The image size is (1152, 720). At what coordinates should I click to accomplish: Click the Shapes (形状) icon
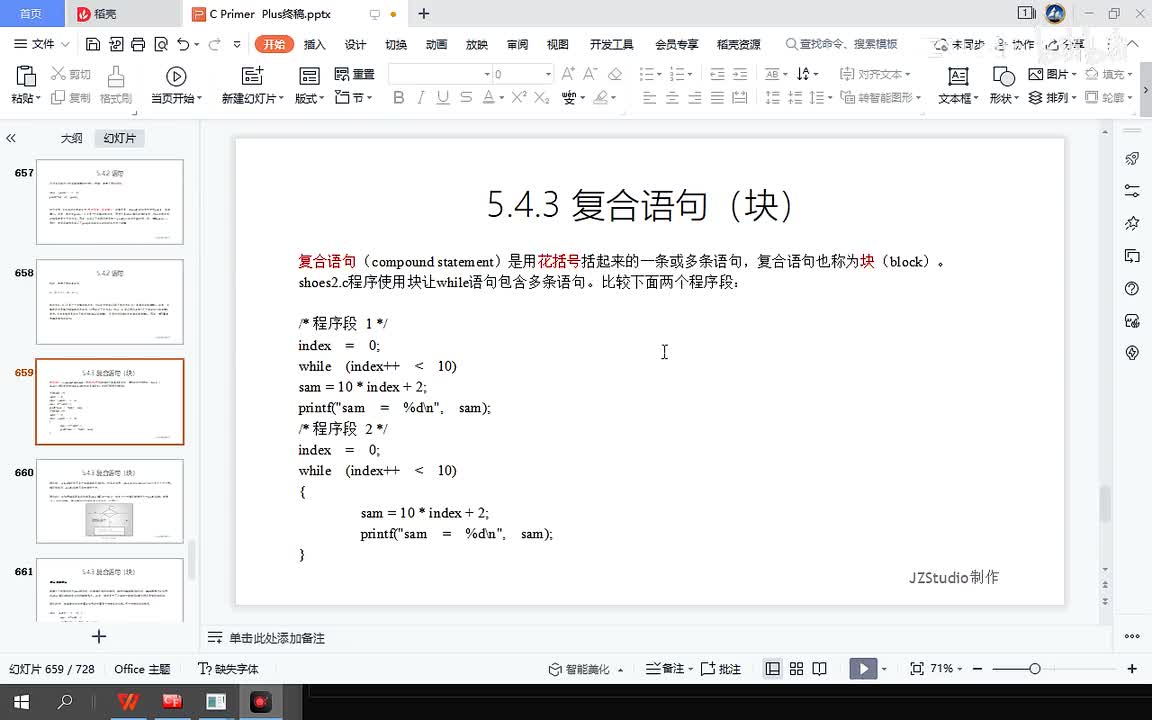pyautogui.click(x=1003, y=76)
